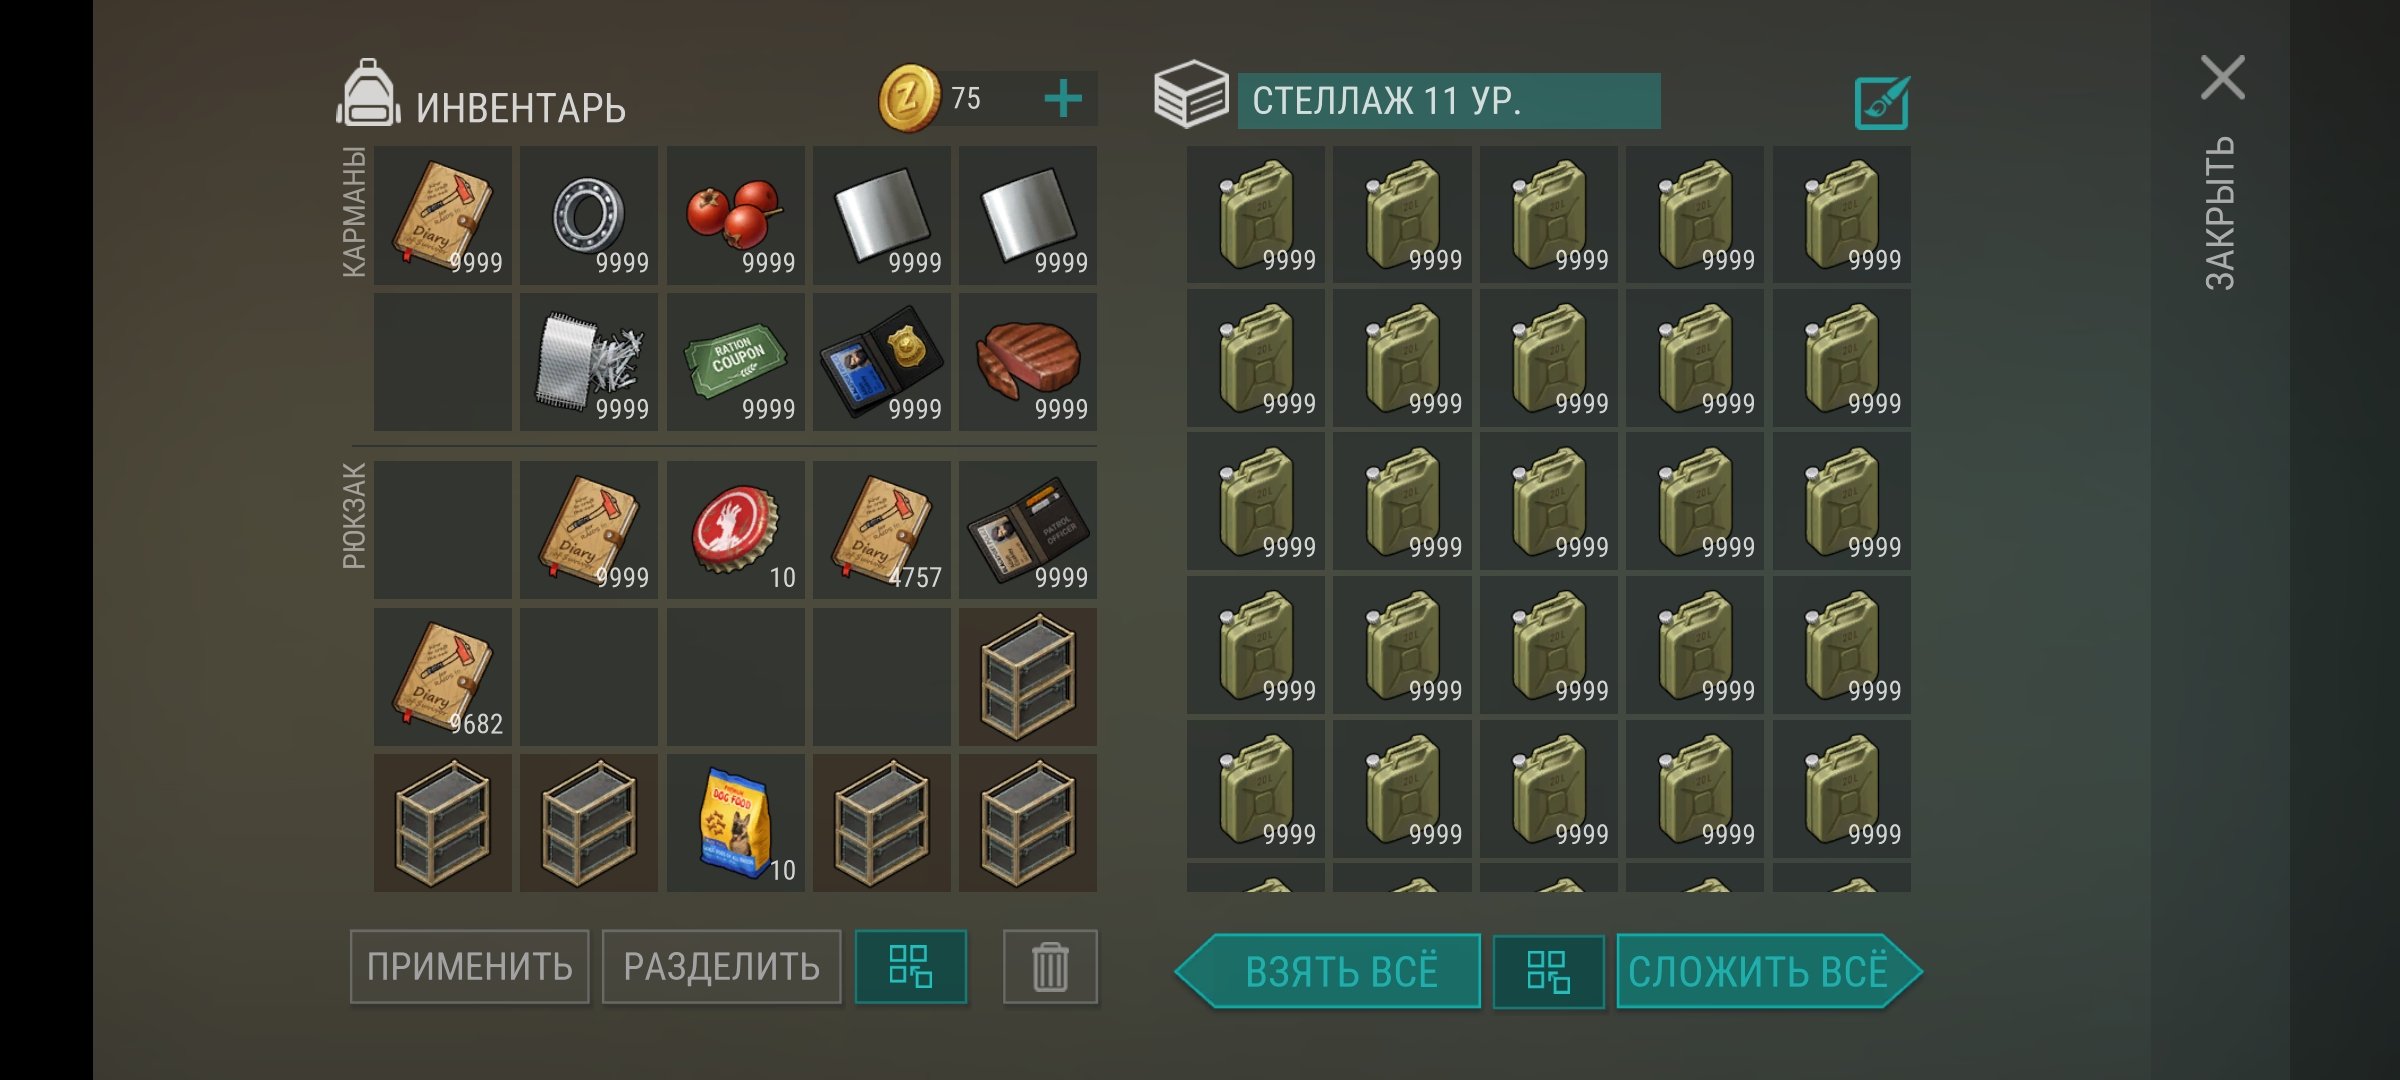Screen dimensions: 2400x1080
Task: Click the rack sort grid button
Action: tap(1548, 972)
